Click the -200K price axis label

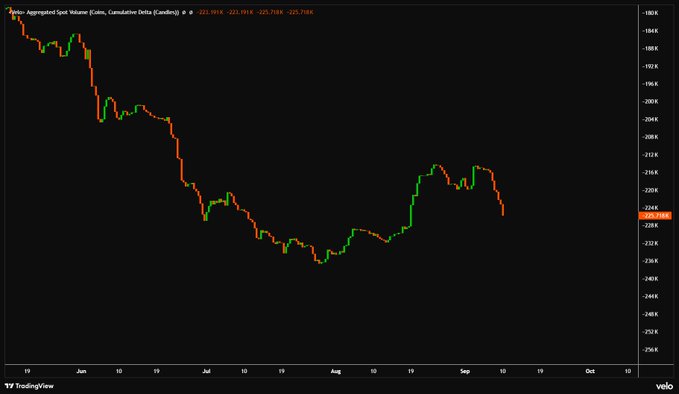[x=650, y=101]
